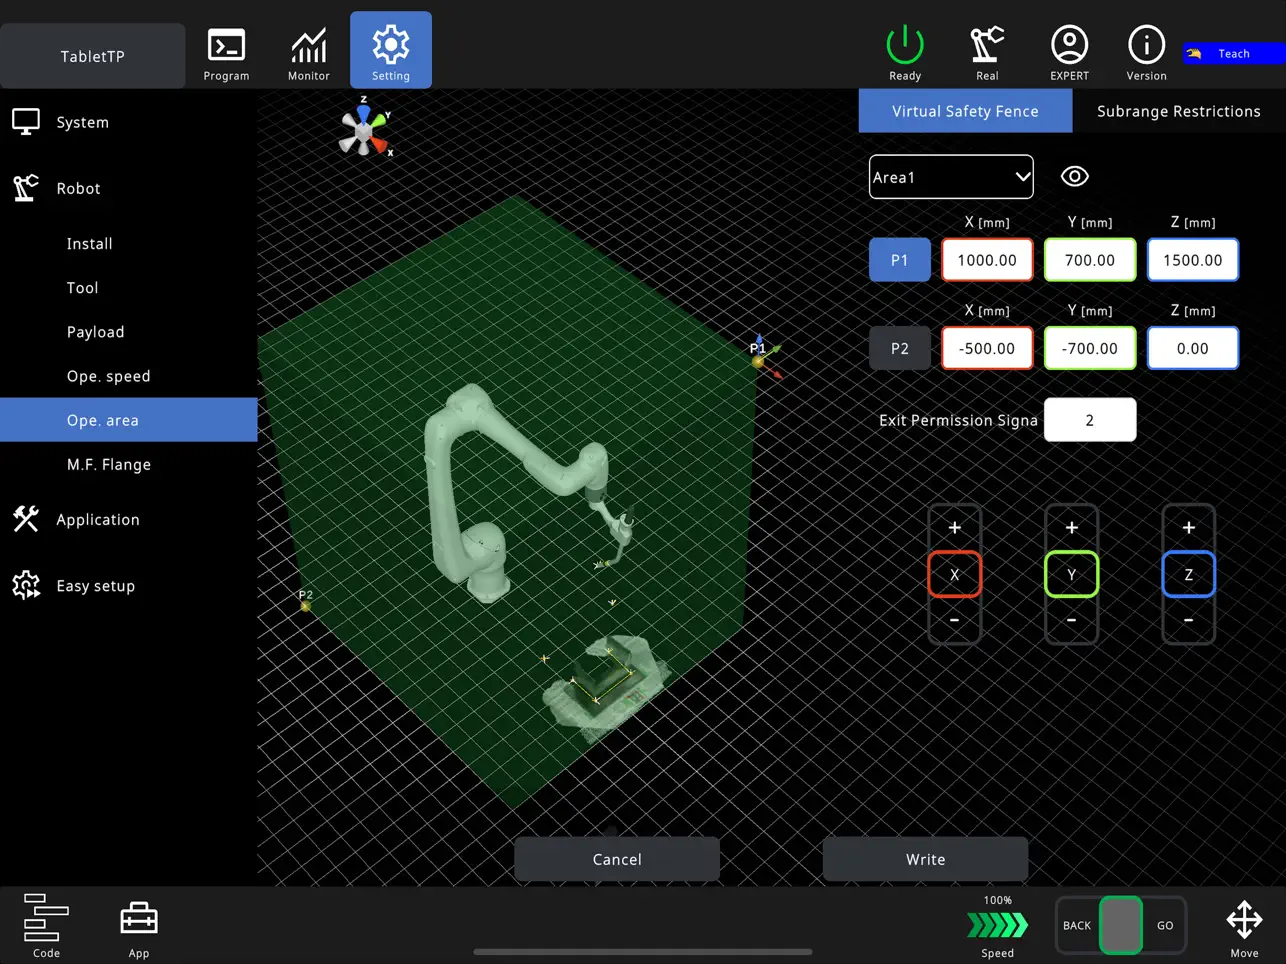Select the green Y axis button
The height and width of the screenshot is (964, 1286).
[1072, 574]
